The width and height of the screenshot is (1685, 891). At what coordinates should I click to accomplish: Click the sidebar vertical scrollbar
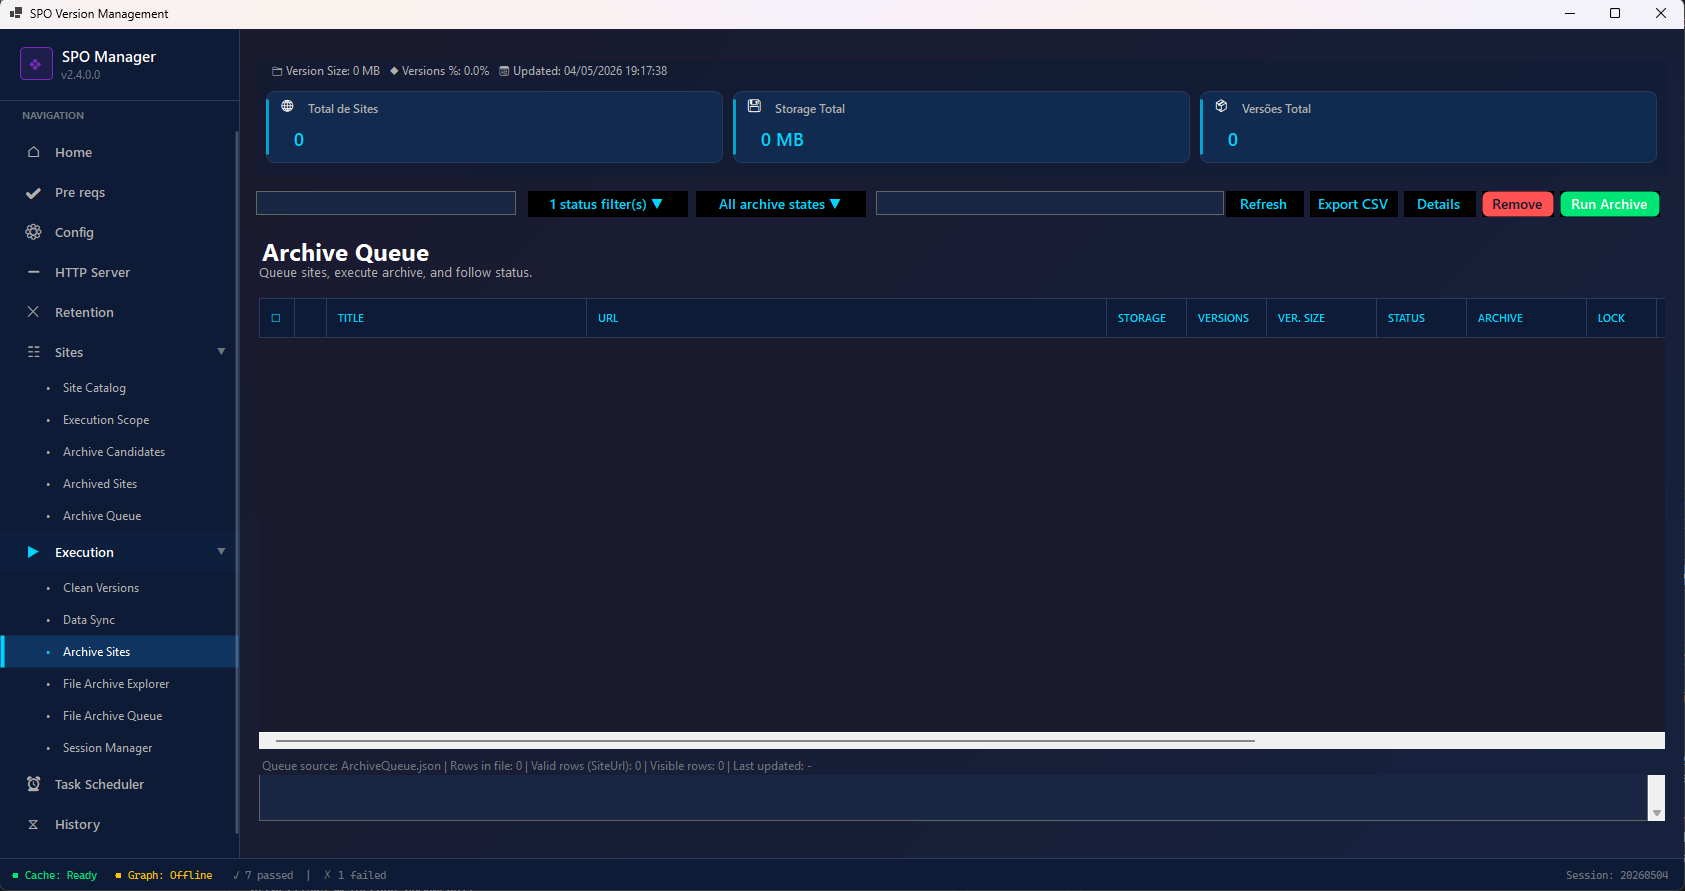[x=237, y=480]
